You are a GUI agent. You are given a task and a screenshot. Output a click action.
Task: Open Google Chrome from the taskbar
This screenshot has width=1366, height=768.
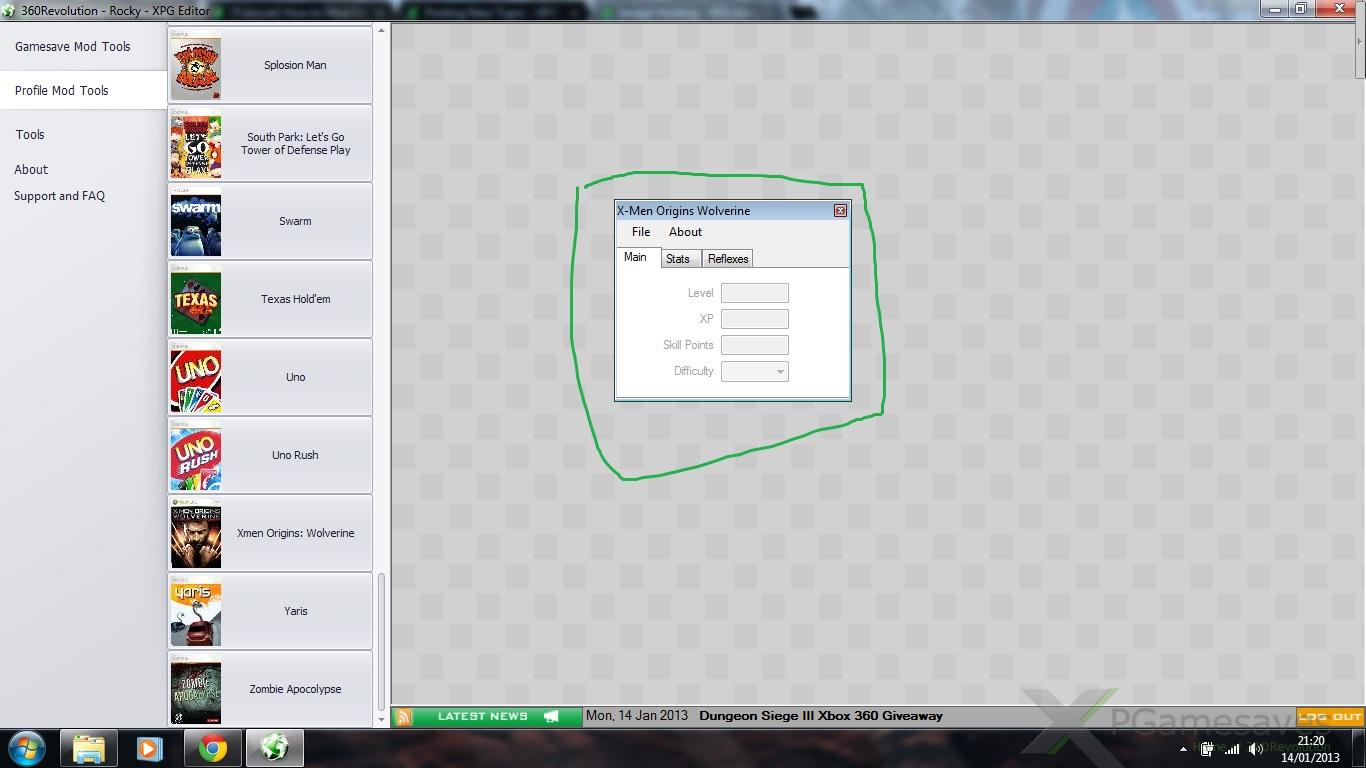(212, 748)
